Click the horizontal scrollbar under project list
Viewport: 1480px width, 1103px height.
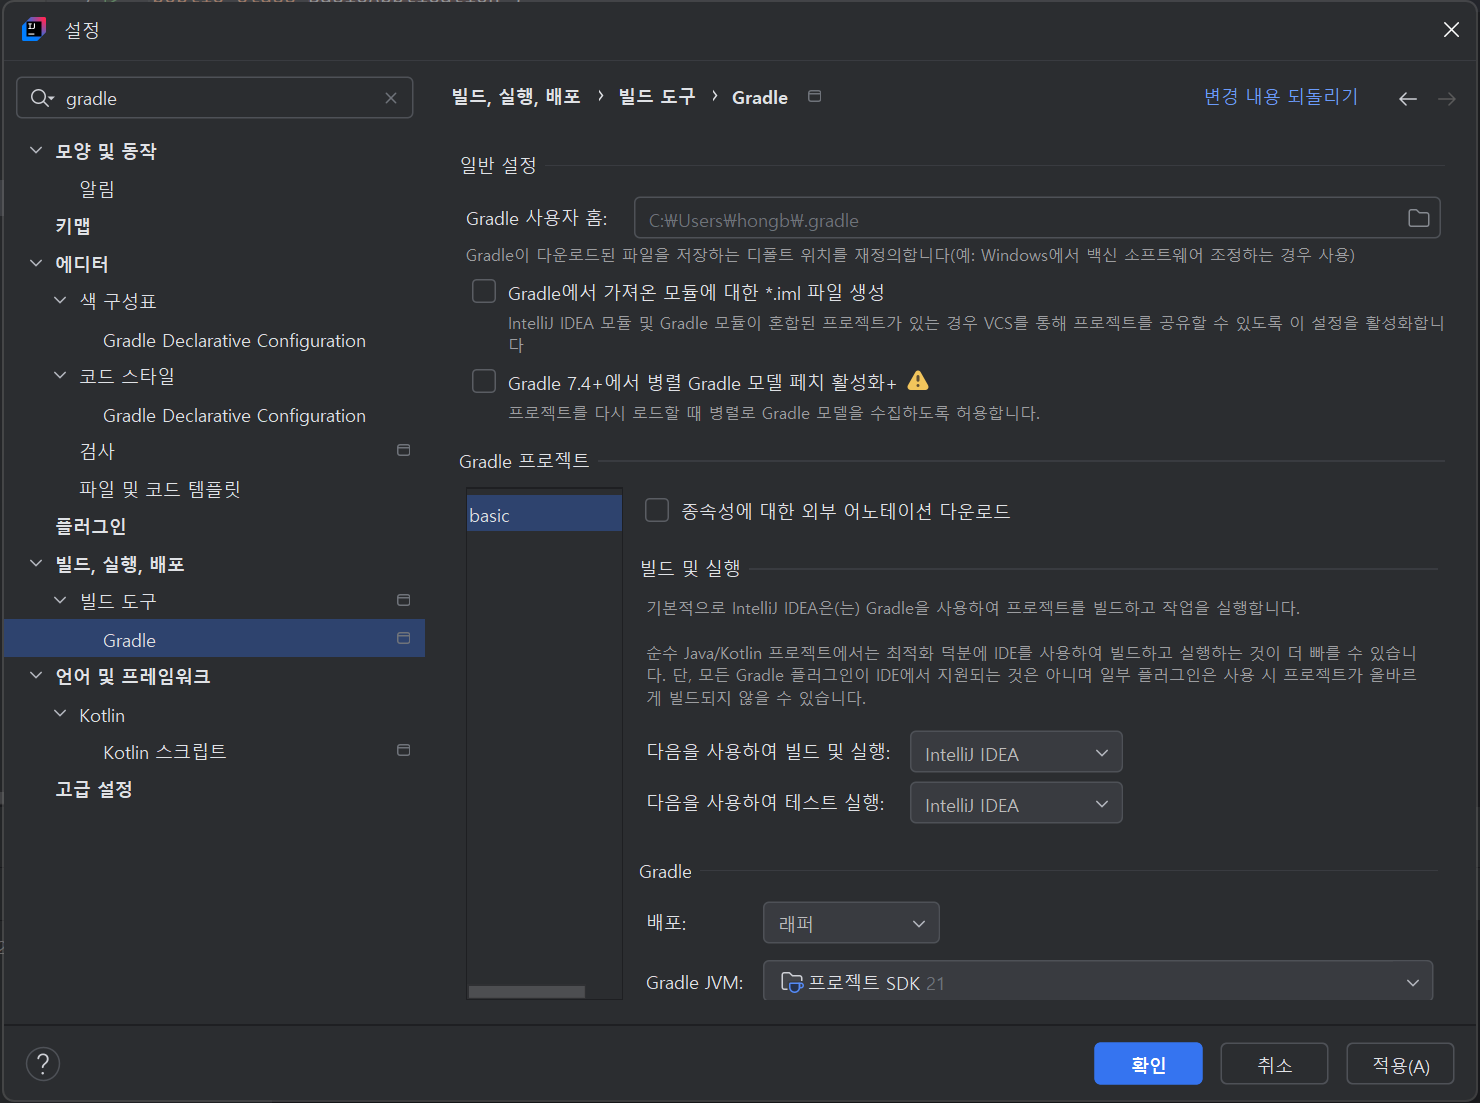[x=527, y=991]
